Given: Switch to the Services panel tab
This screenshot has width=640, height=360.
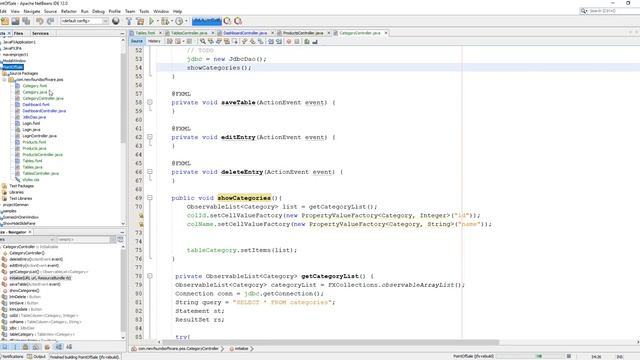Looking at the screenshot, I should coord(40,33).
